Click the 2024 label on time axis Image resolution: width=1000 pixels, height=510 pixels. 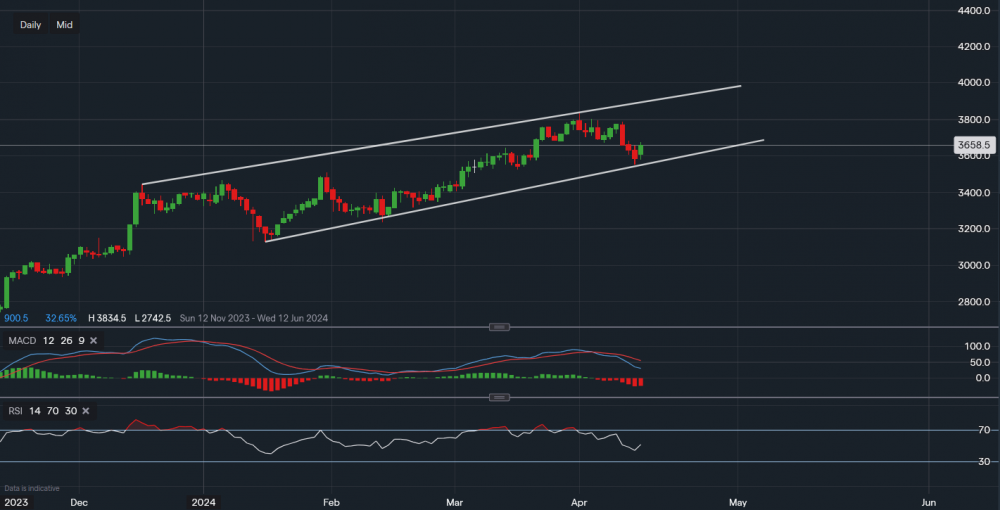(x=204, y=501)
